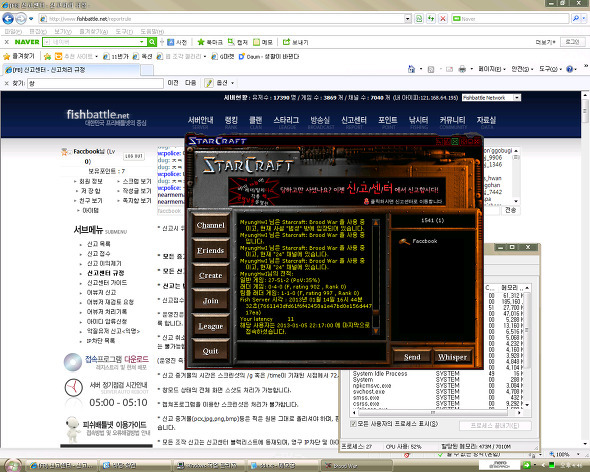The image size is (590, 472).
Task: Click the Naver toolbar 보내기 send icon
Action: [x=286, y=42]
